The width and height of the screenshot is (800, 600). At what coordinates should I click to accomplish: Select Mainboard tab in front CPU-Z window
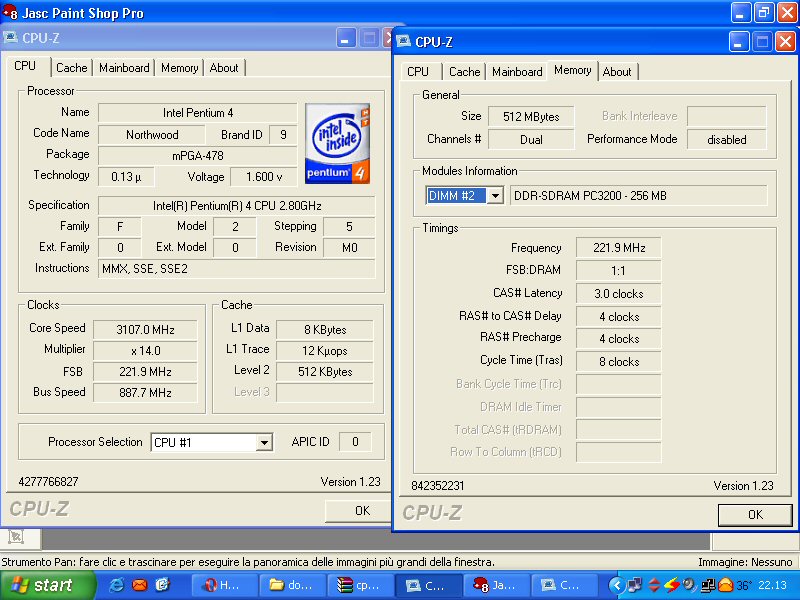coord(517,72)
